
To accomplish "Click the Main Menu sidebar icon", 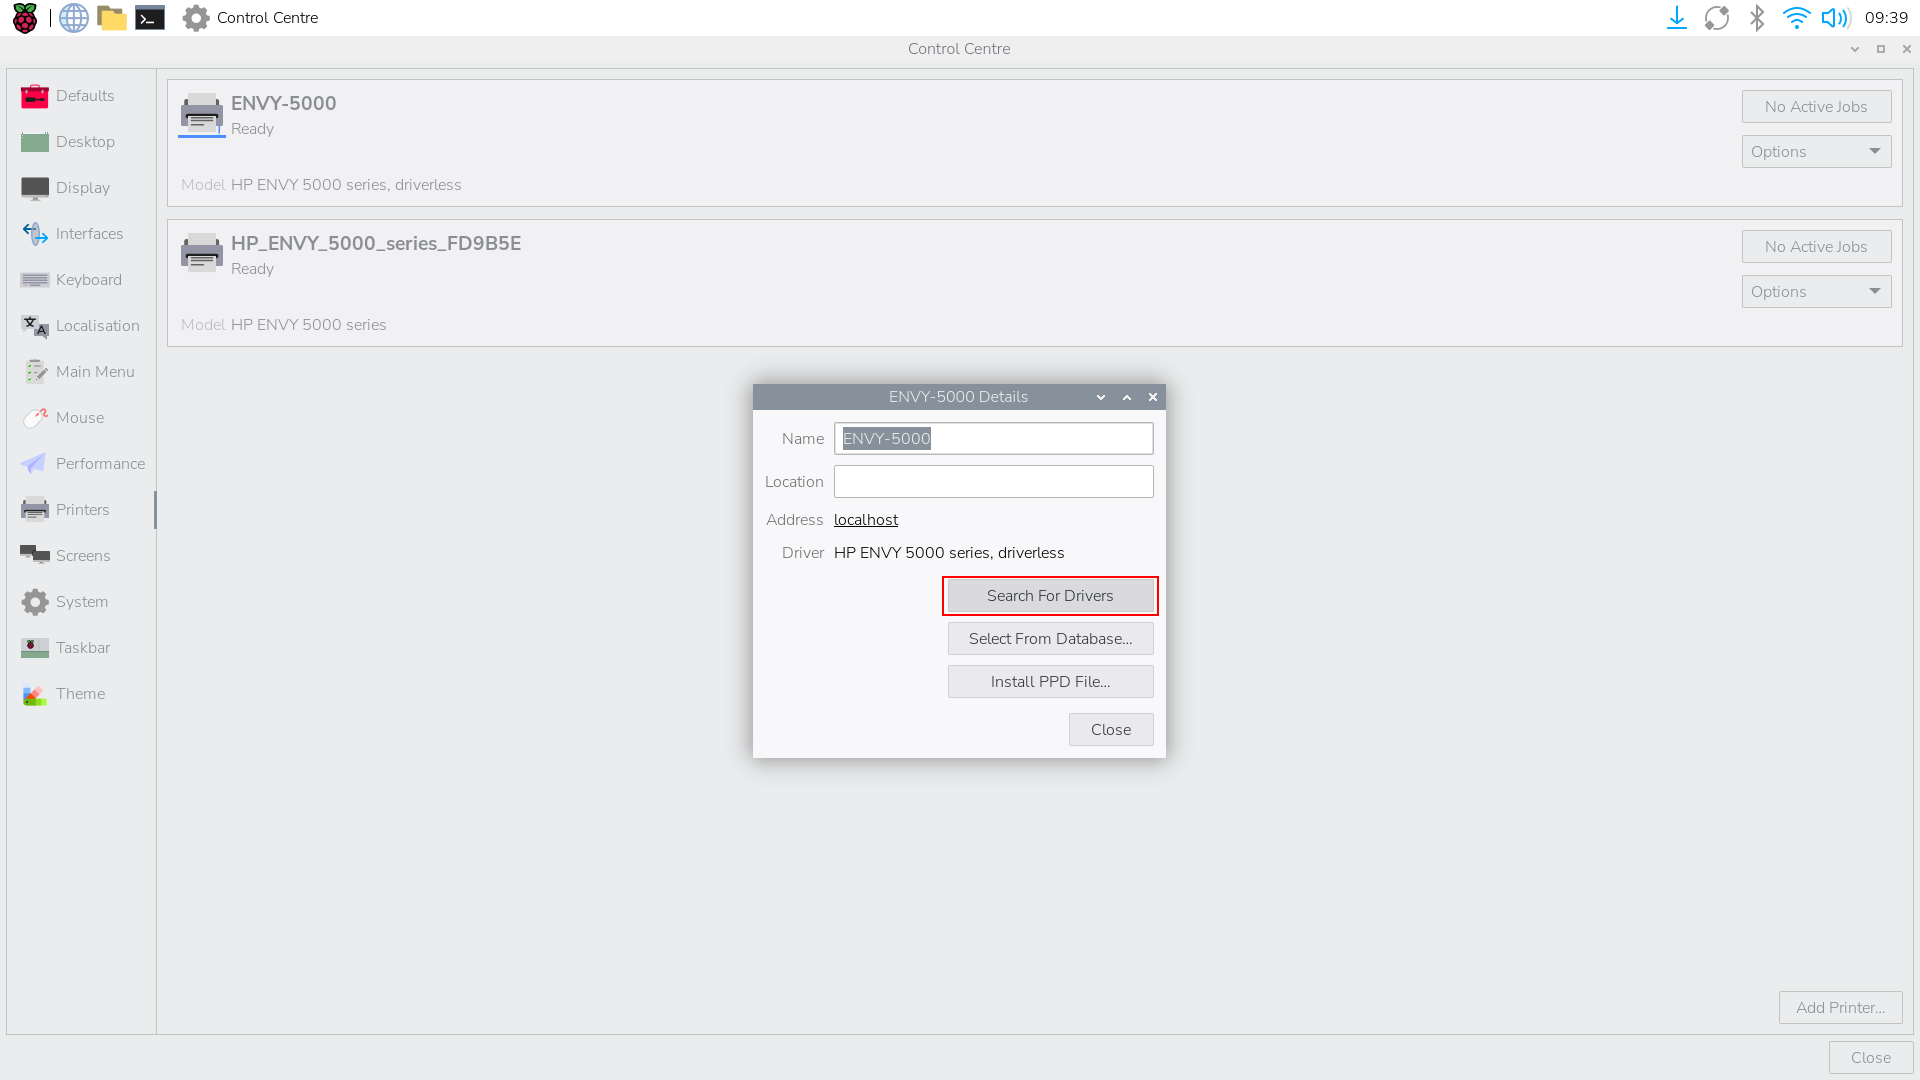I will (x=35, y=372).
